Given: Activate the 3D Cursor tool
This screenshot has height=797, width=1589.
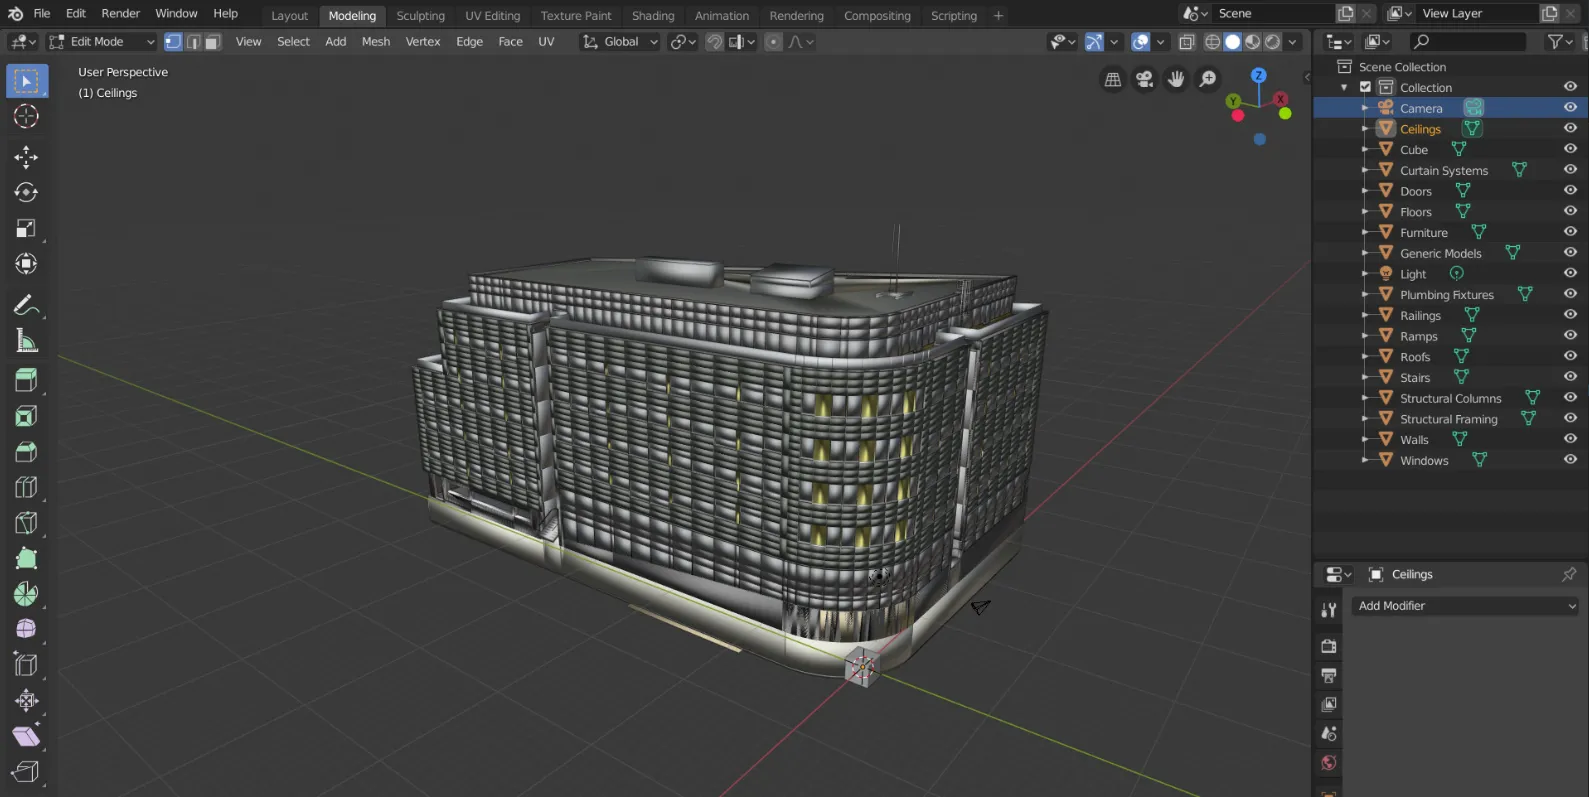Looking at the screenshot, I should (x=26, y=117).
